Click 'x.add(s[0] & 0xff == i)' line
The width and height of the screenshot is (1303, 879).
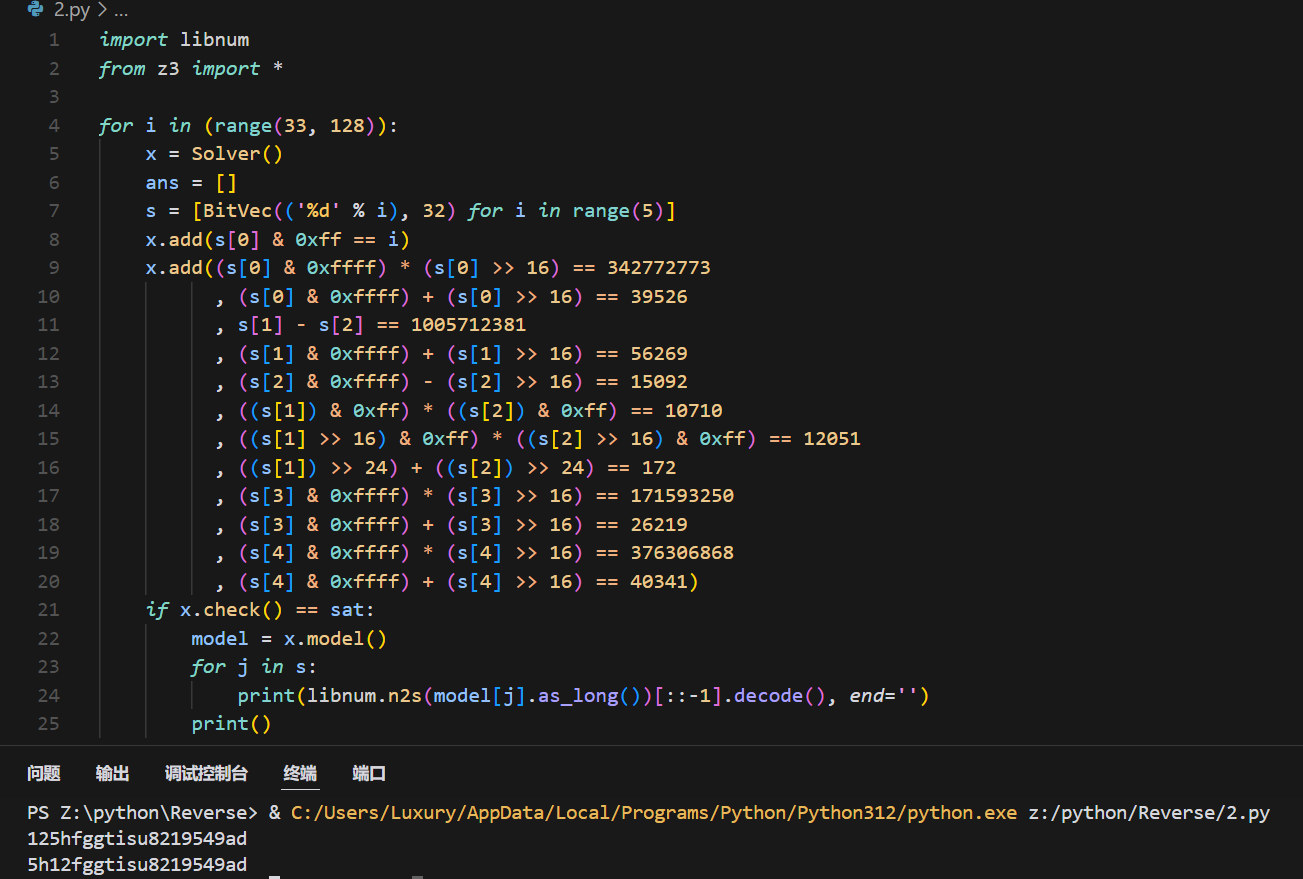coord(278,239)
